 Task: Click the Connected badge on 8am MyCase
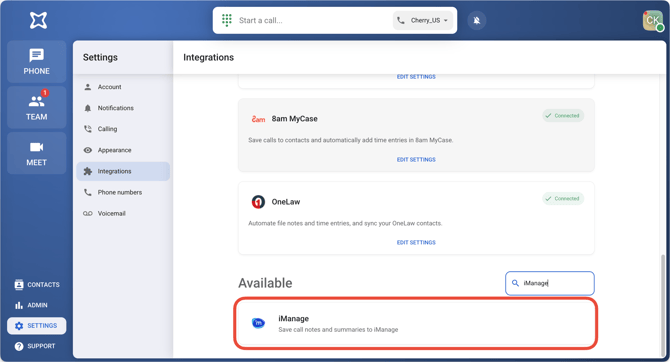point(563,116)
